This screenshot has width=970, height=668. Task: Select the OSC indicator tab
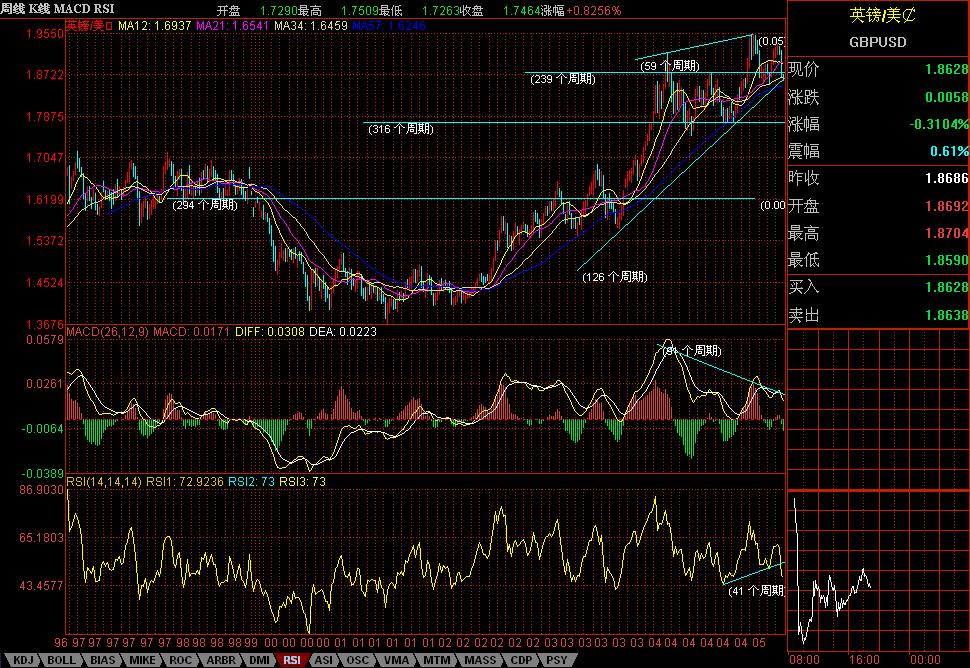[x=357, y=660]
